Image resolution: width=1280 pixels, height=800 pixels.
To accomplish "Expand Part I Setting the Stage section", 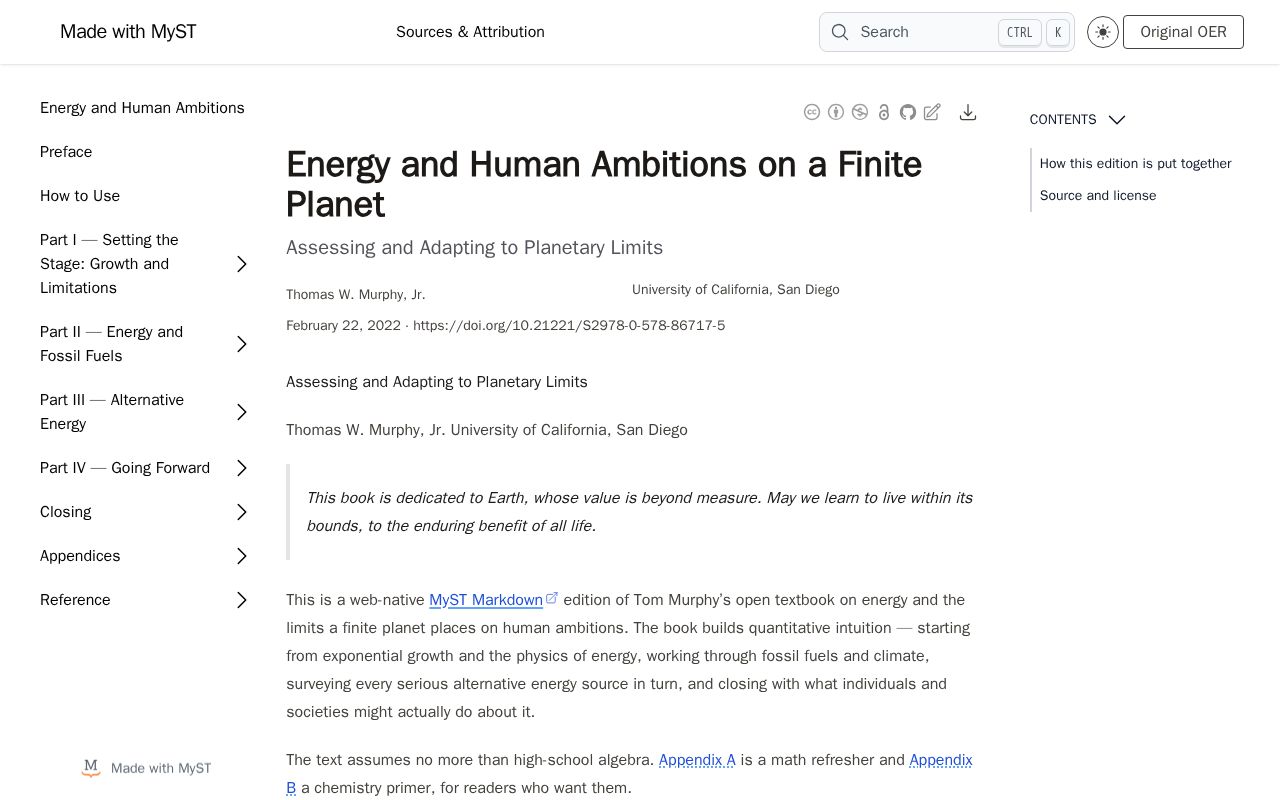I will (x=241, y=264).
